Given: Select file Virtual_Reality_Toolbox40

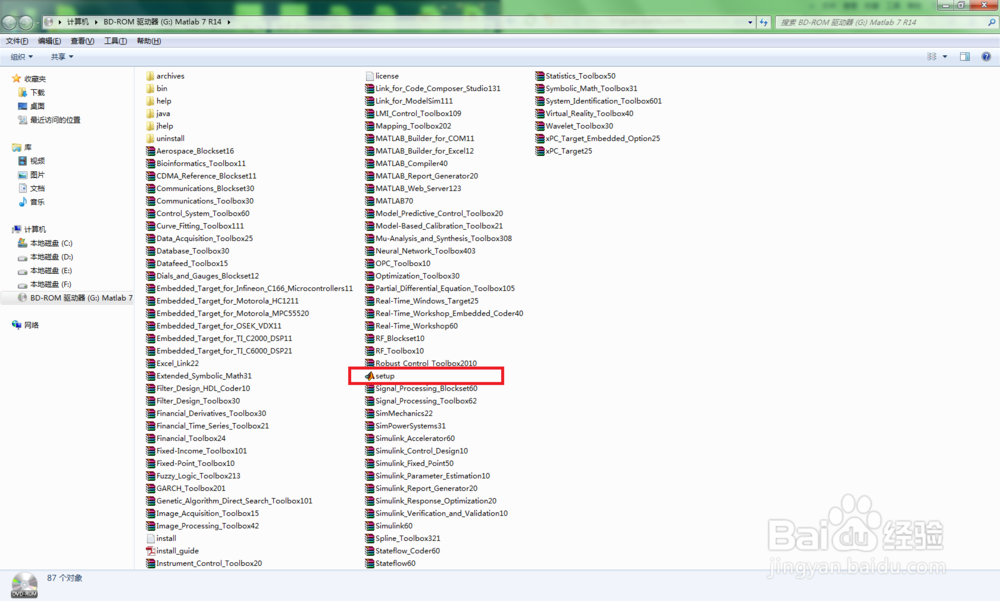Looking at the screenshot, I should [x=589, y=114].
